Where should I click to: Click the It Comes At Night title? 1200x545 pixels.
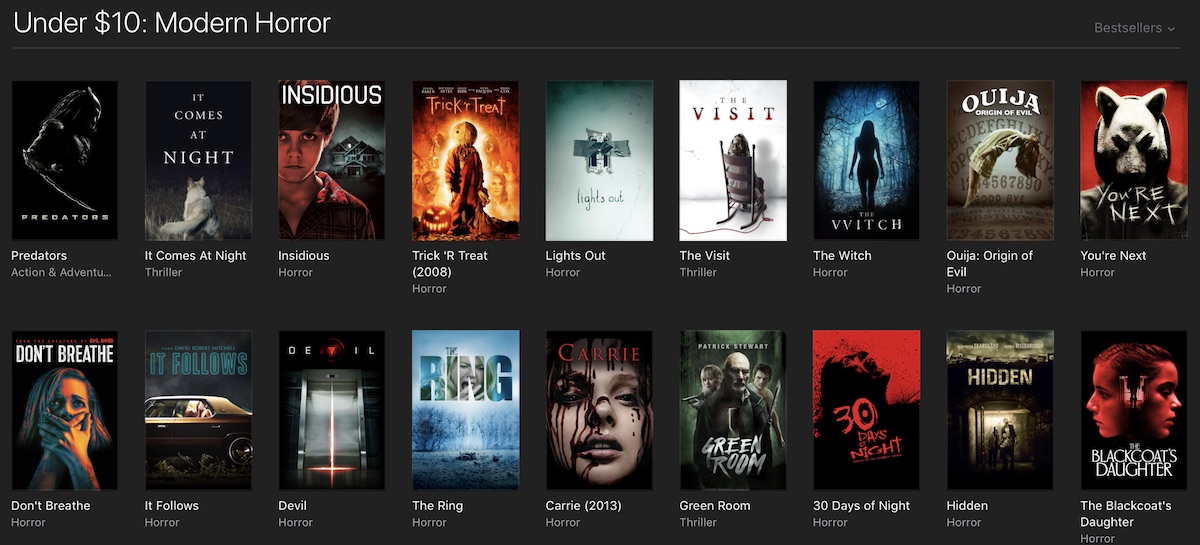[196, 256]
